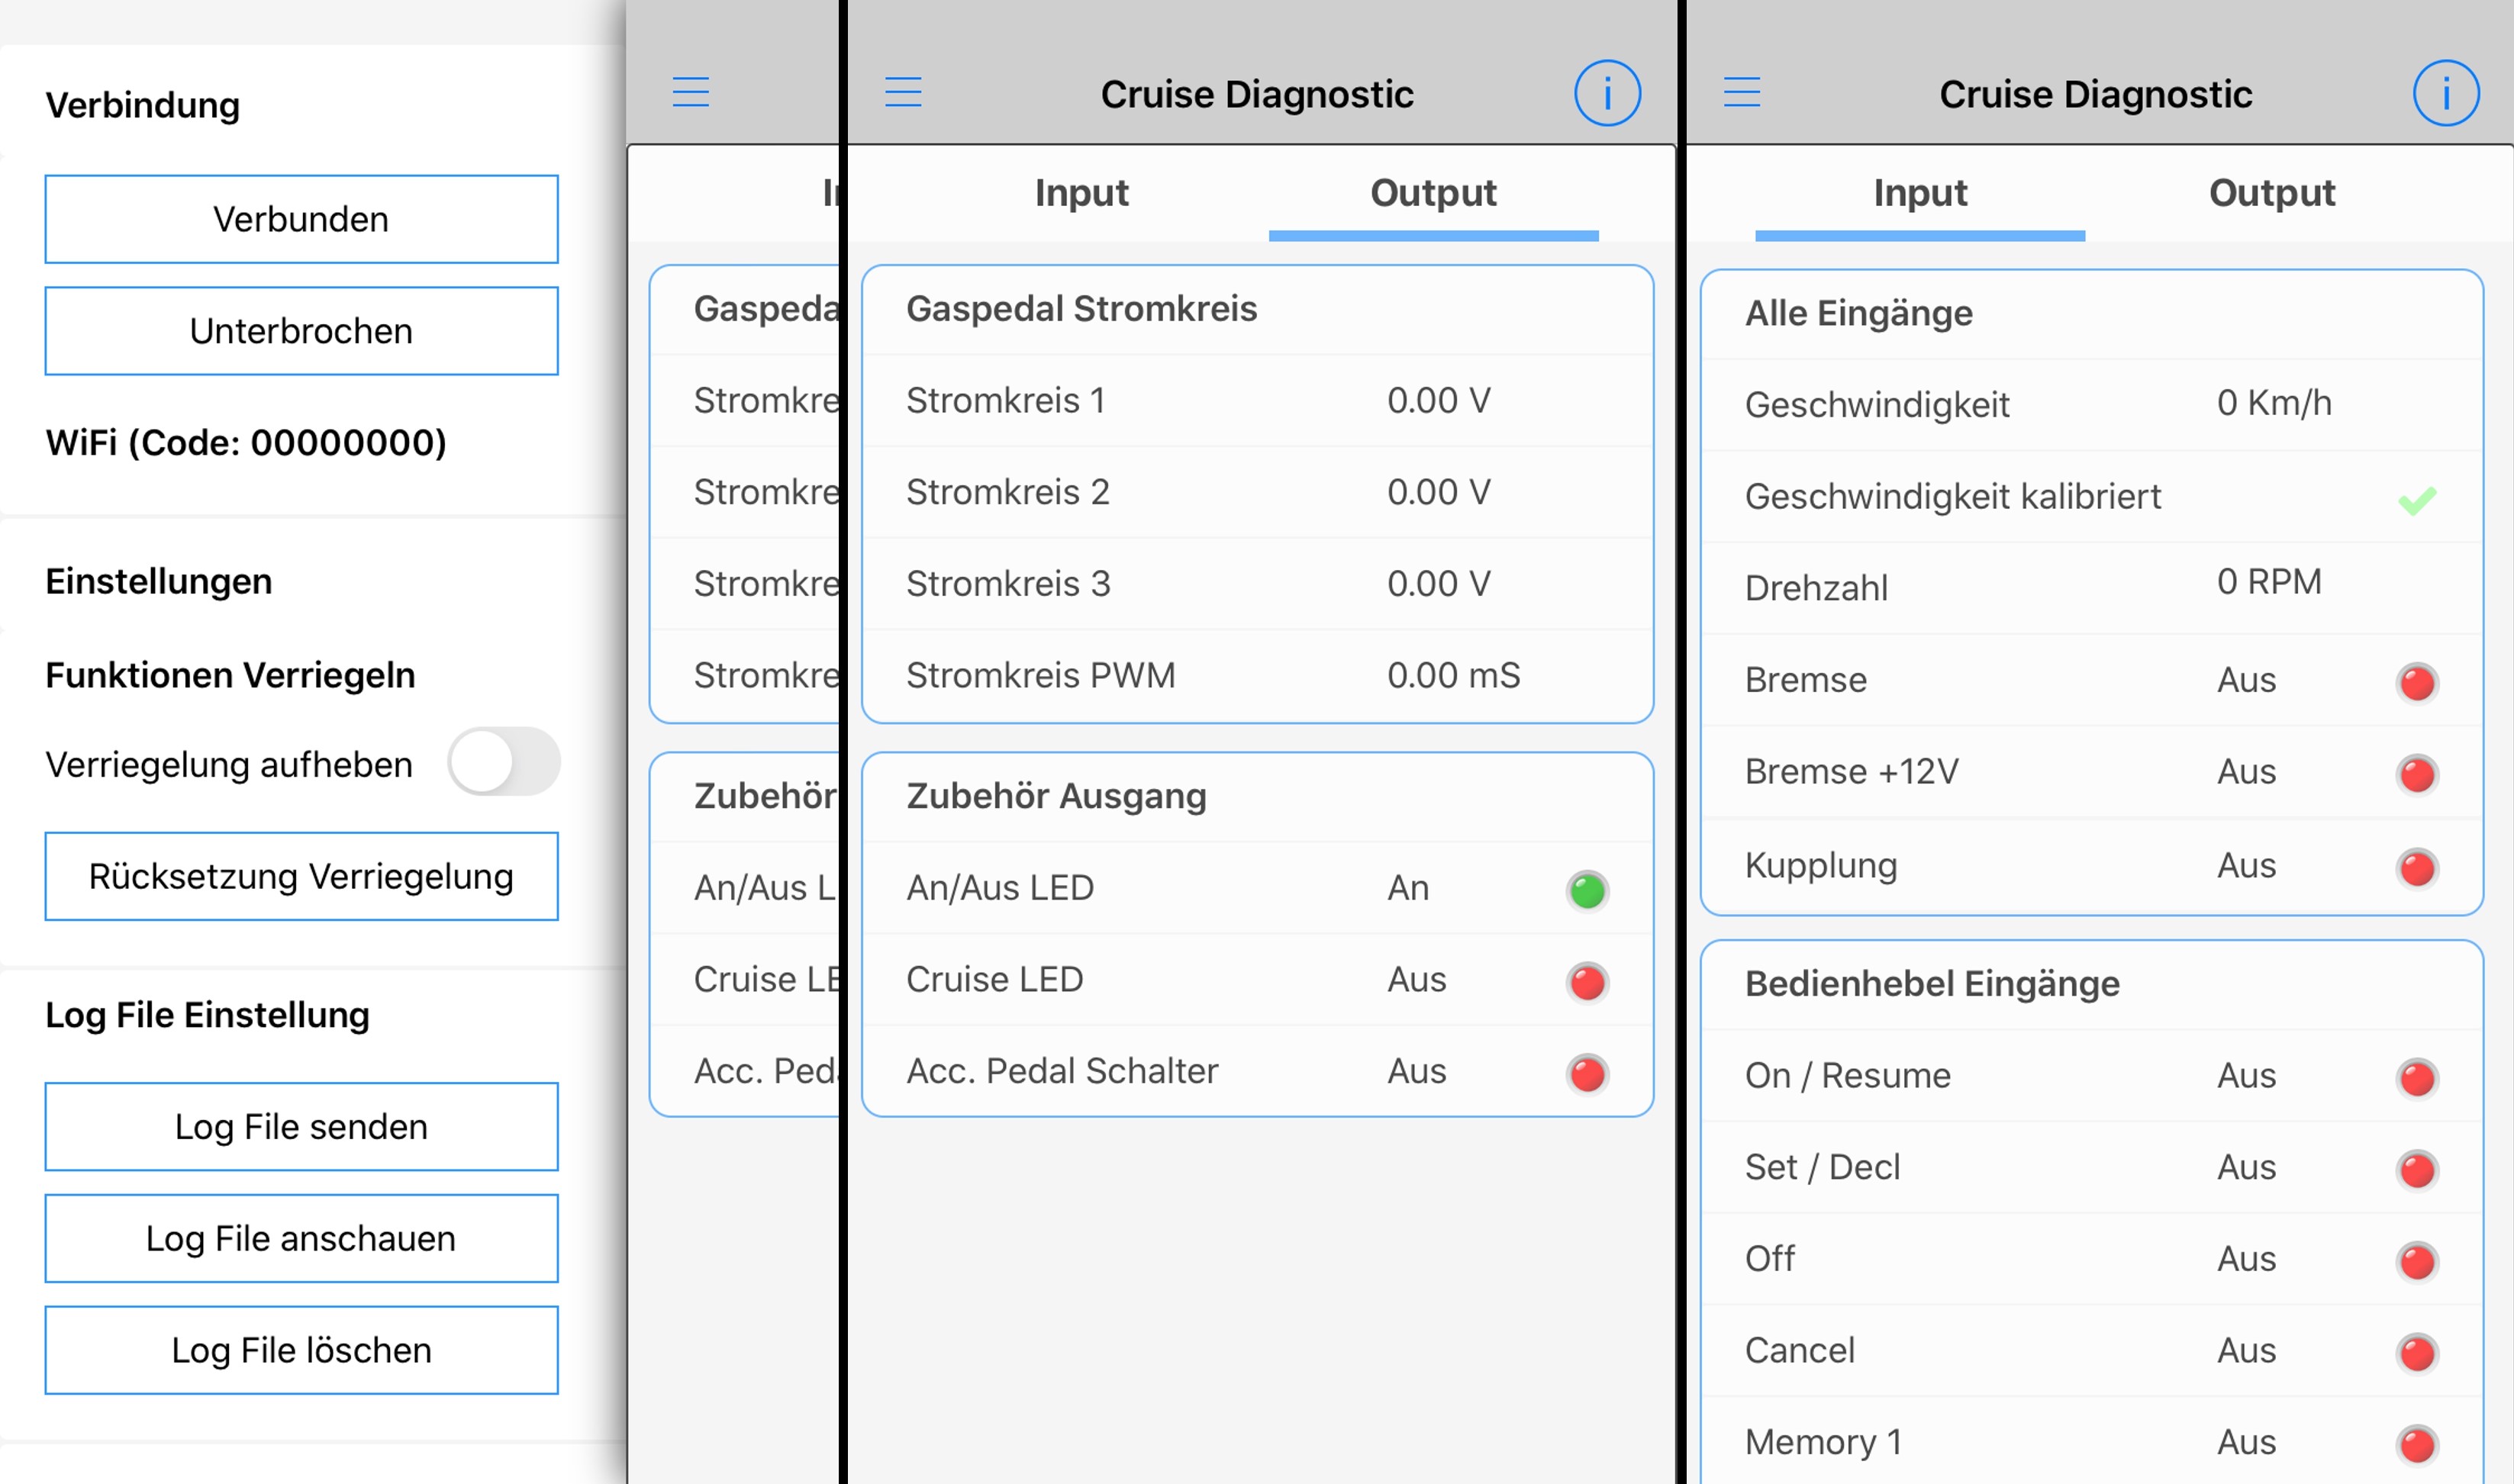Tap info icon on middle Cruise Diagnostic screen
Screen dimensions: 2514x1484
point(1606,93)
